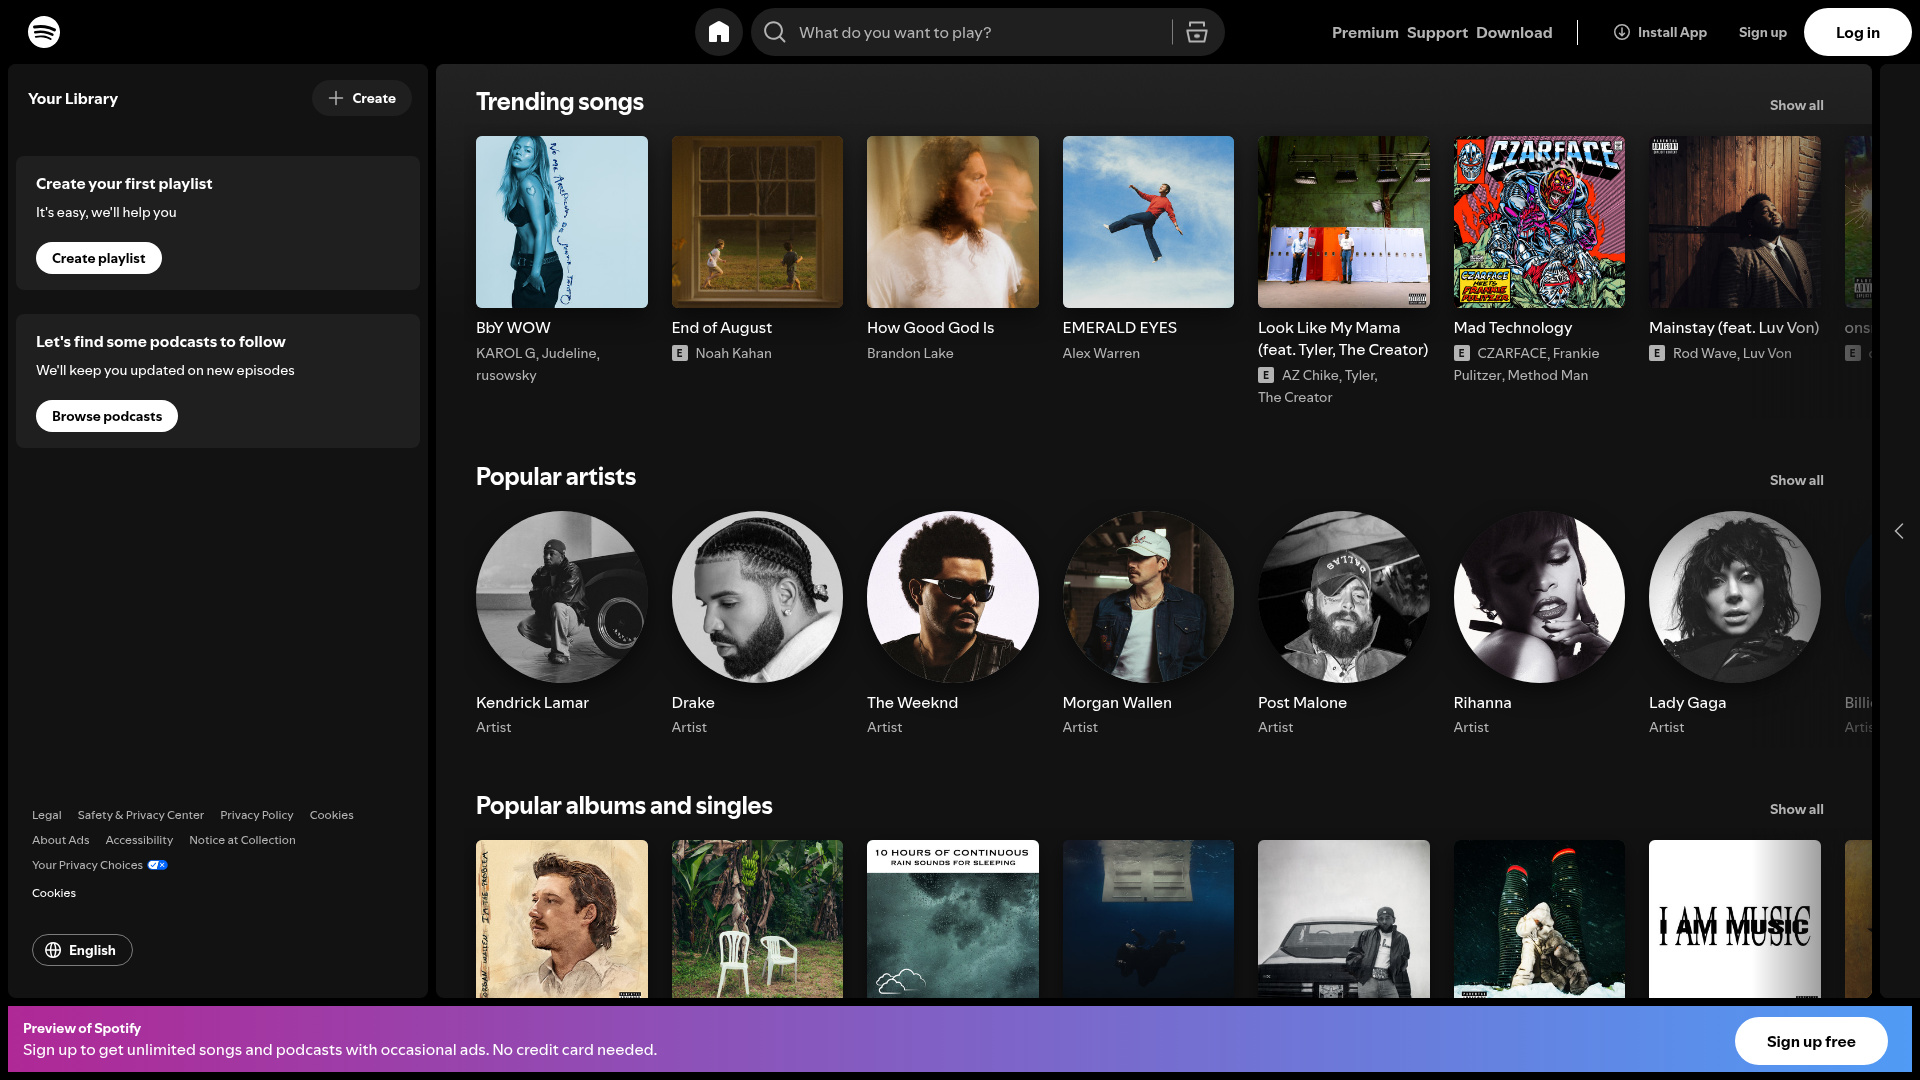Open Morgan Wallen artist photo
Screen dimensions: 1920x1080
[1148, 597]
